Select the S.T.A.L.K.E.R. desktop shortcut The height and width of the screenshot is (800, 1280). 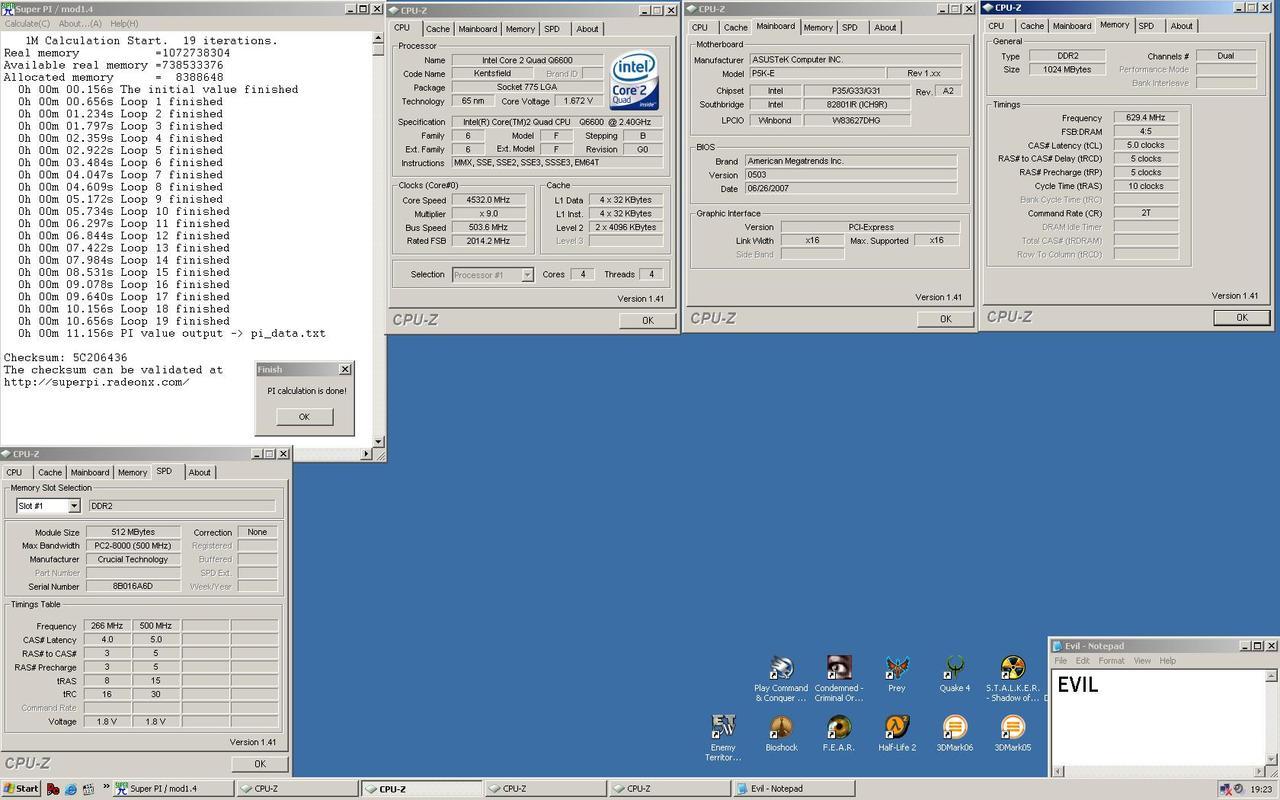[1013, 677]
